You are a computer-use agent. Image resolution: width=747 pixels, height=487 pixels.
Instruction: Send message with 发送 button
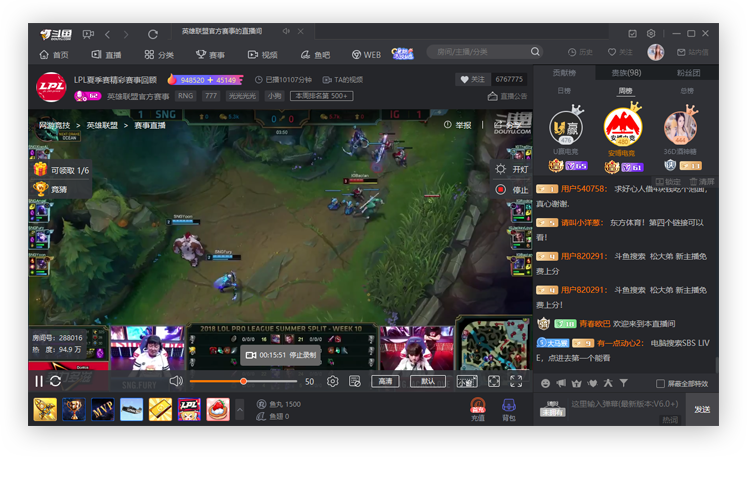click(702, 409)
